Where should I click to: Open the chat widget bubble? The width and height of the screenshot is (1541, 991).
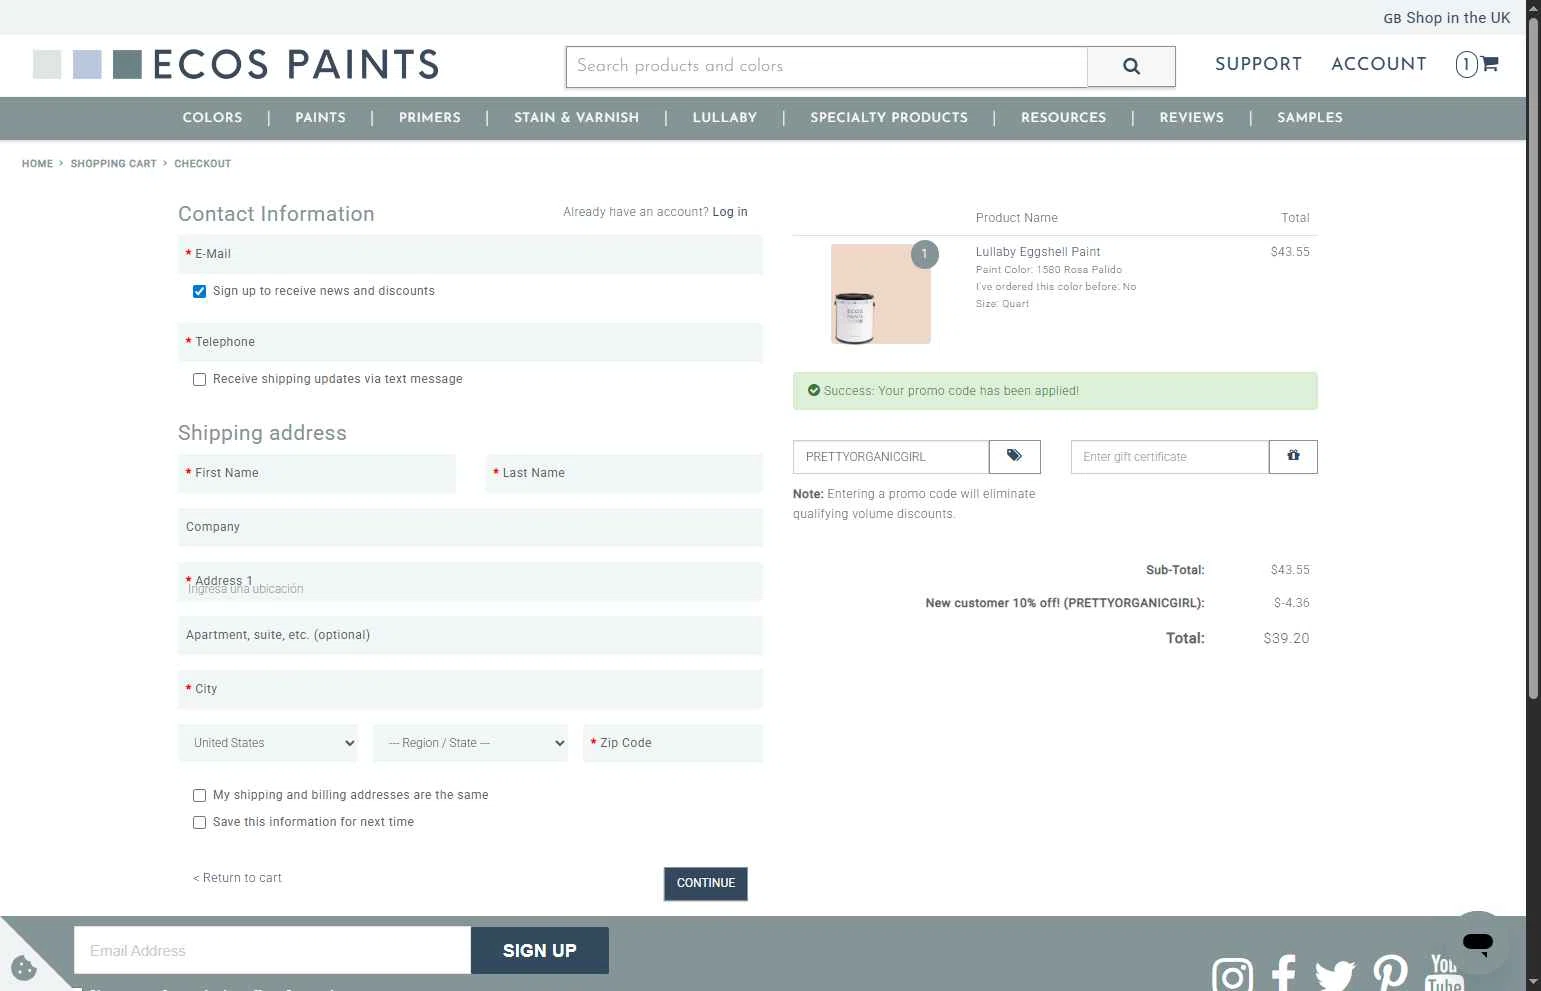pyautogui.click(x=1477, y=942)
